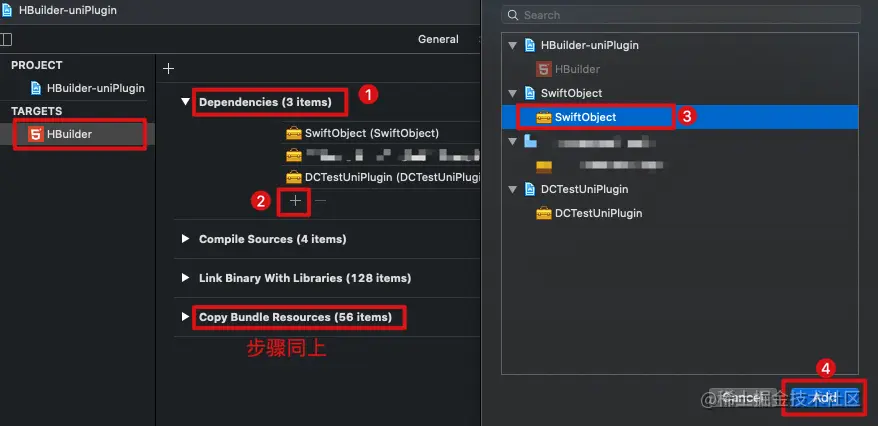The height and width of the screenshot is (426, 878).
Task: Select the SwiftObject (SwiftObject) dependency row
Action: [x=381, y=133]
